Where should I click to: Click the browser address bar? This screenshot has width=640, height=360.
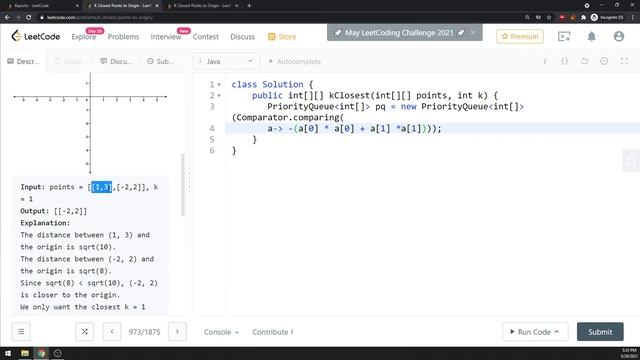[x=282, y=17]
